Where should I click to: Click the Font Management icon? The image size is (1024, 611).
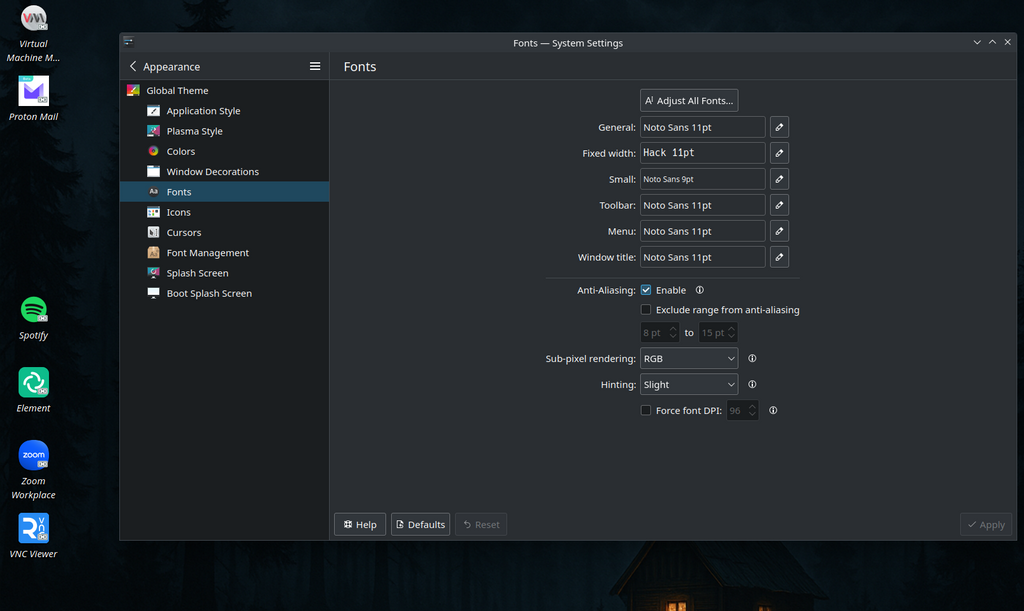coord(153,252)
